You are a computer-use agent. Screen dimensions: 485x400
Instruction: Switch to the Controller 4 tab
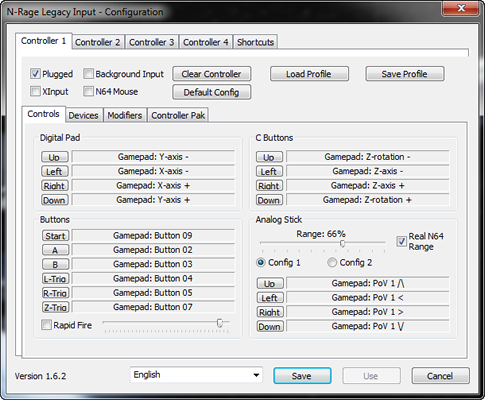206,42
